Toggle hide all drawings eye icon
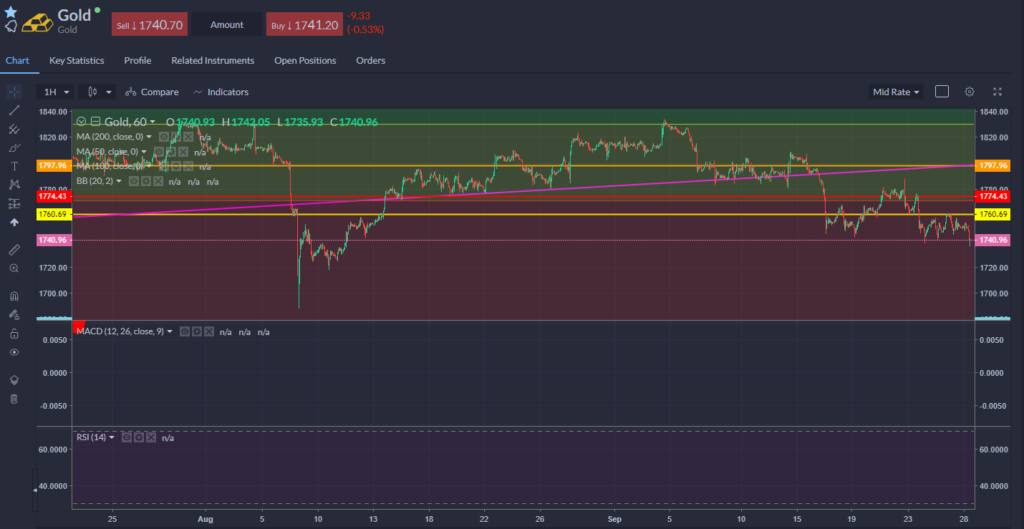Viewport: 1024px width, 529px height. click(14, 352)
